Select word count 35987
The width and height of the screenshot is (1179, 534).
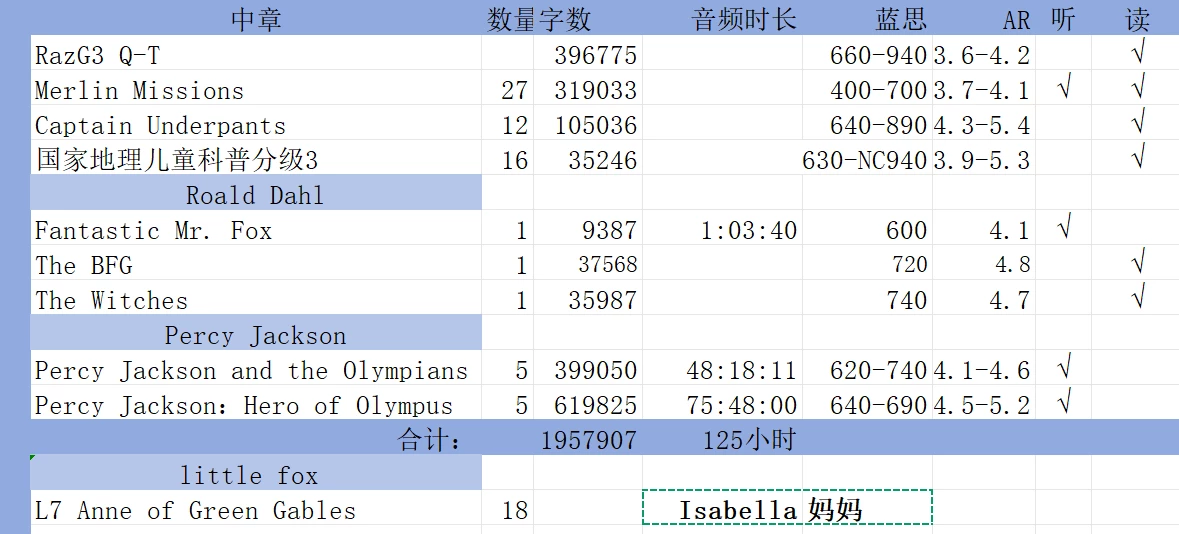click(588, 299)
